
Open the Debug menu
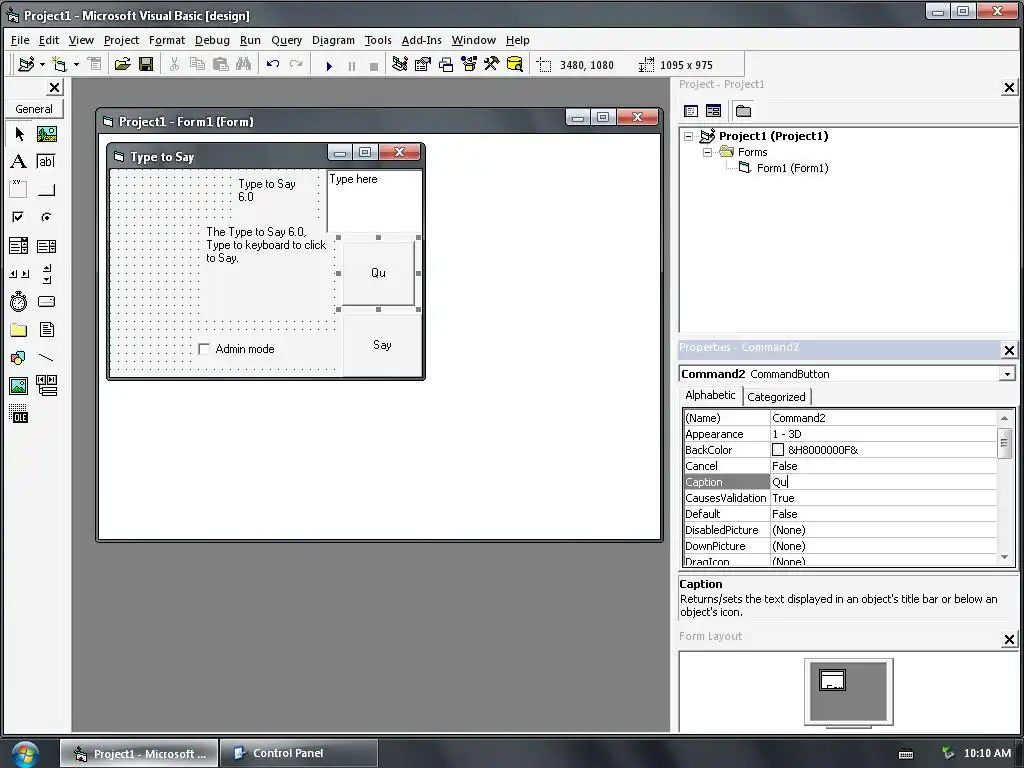pyautogui.click(x=212, y=40)
